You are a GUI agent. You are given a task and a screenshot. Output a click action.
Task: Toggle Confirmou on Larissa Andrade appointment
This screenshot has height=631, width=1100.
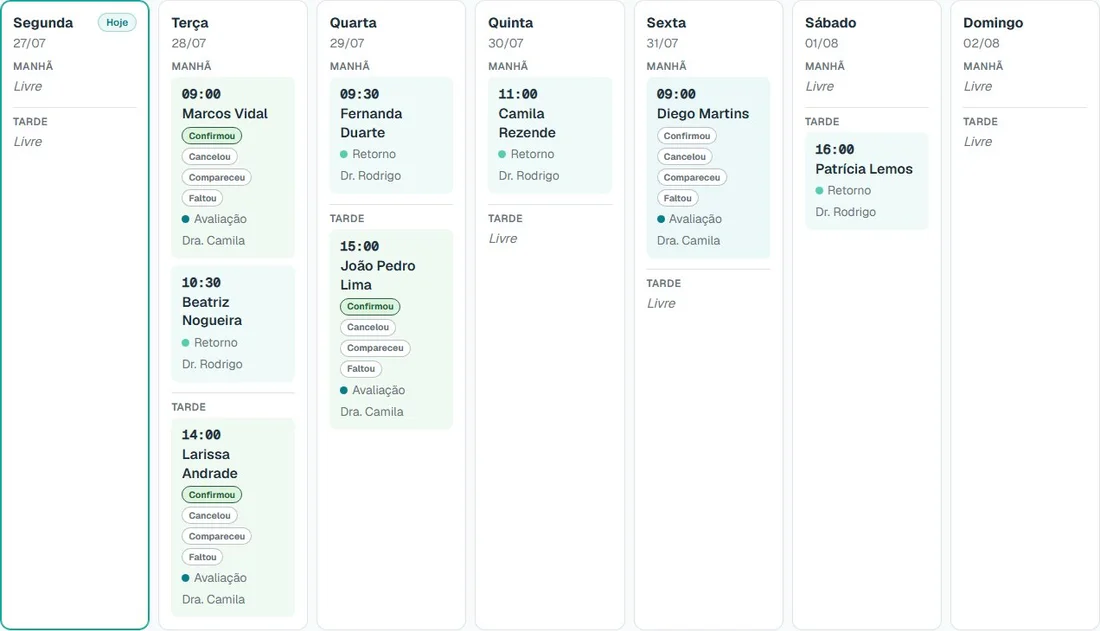coord(212,494)
